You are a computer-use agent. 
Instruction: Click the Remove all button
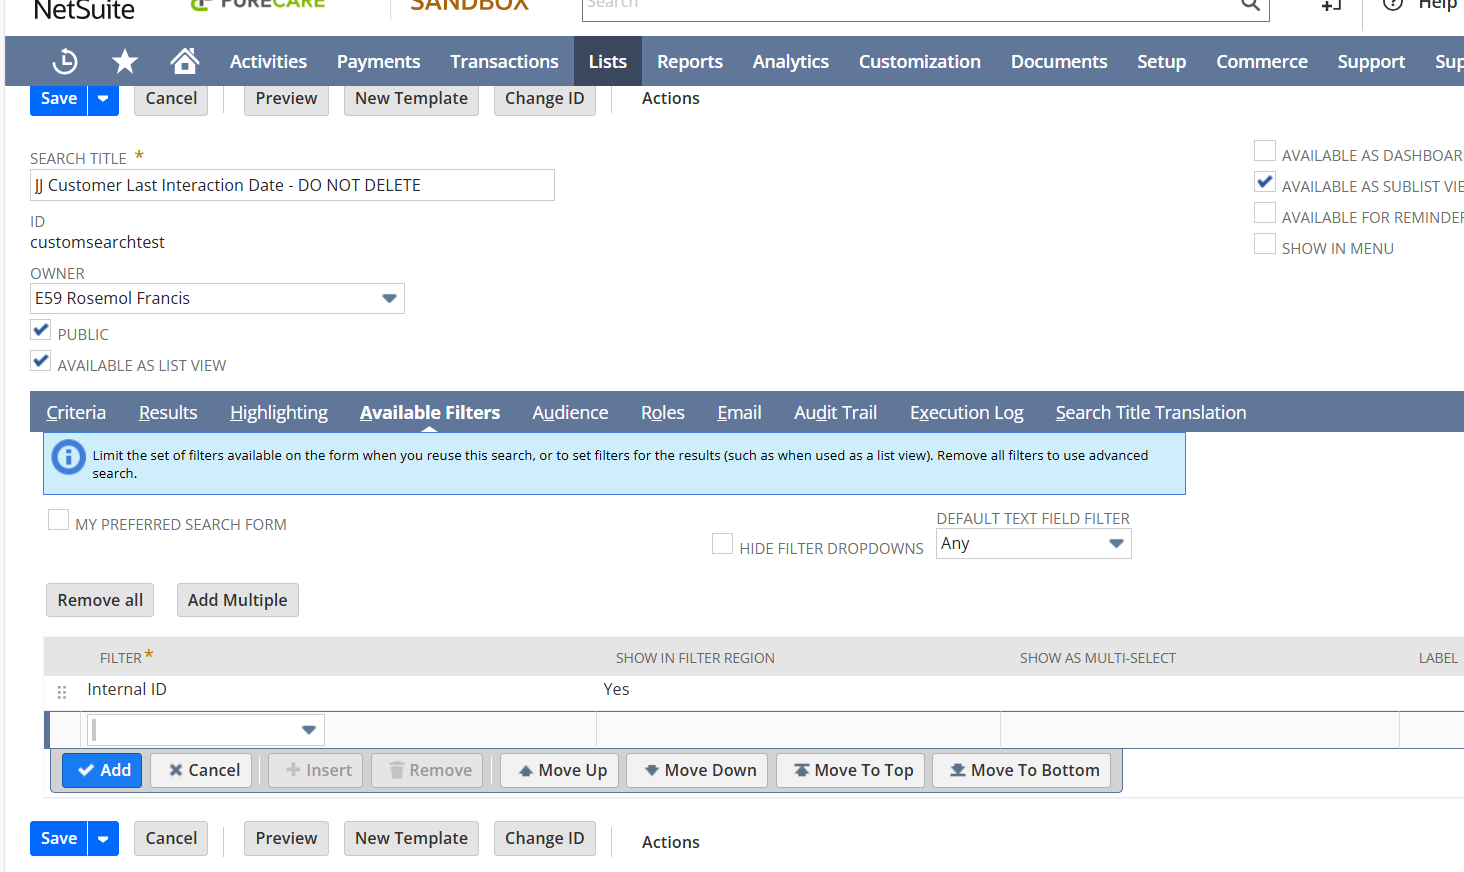[100, 600]
